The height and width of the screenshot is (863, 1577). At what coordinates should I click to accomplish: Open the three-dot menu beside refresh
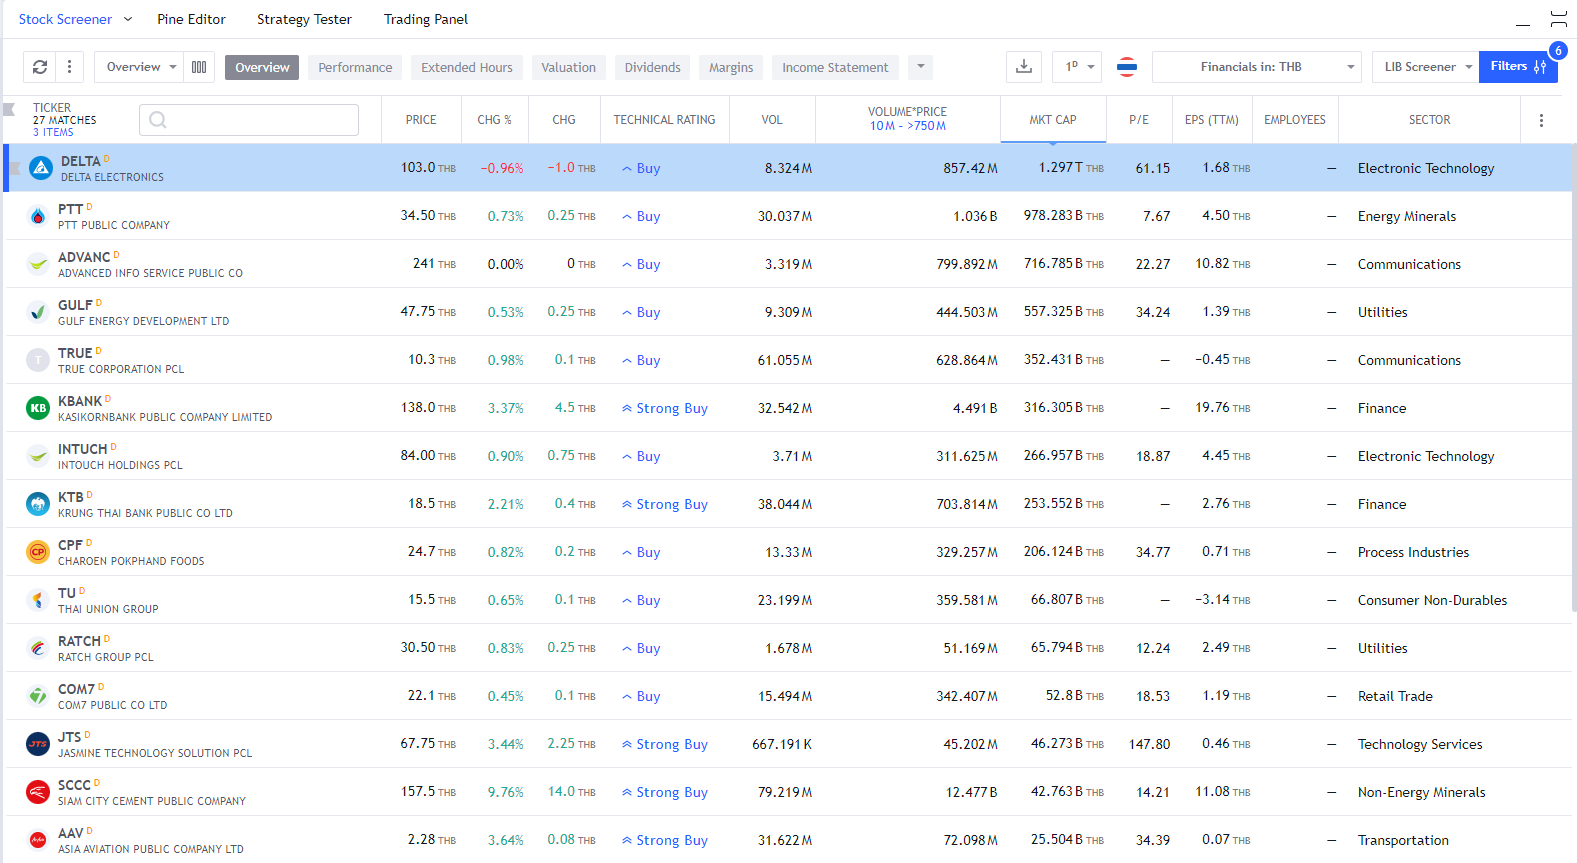click(x=69, y=67)
